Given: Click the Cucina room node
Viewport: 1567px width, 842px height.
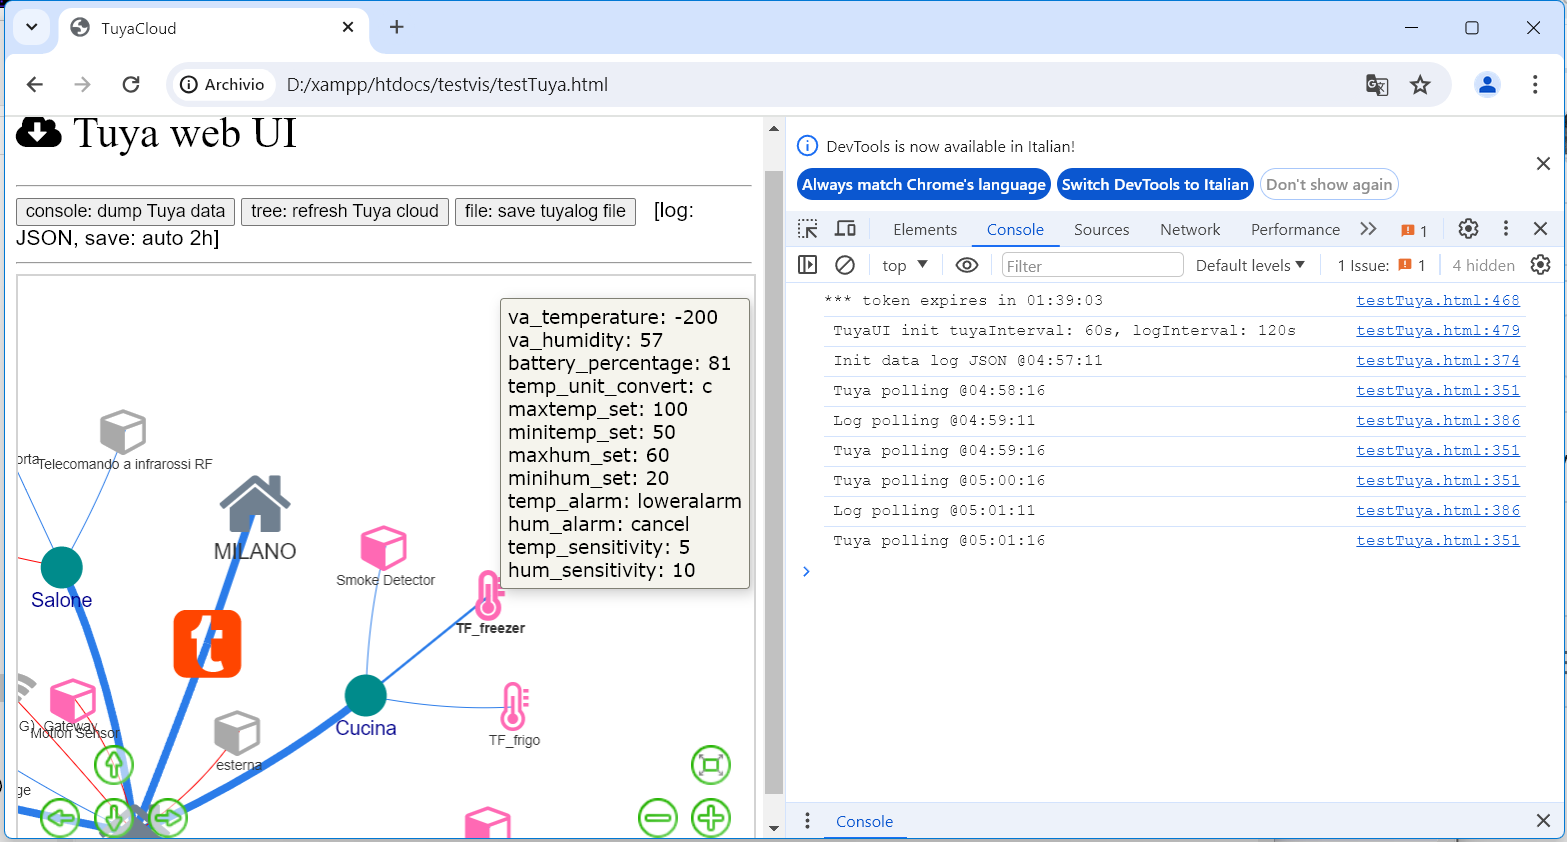Looking at the screenshot, I should [366, 695].
